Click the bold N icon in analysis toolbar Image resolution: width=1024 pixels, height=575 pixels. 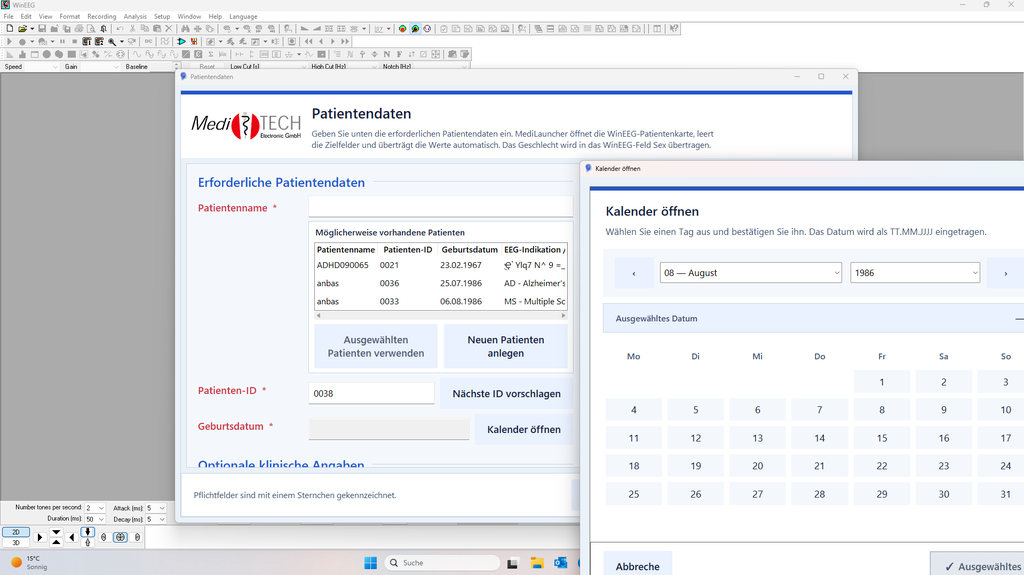click(x=387, y=54)
